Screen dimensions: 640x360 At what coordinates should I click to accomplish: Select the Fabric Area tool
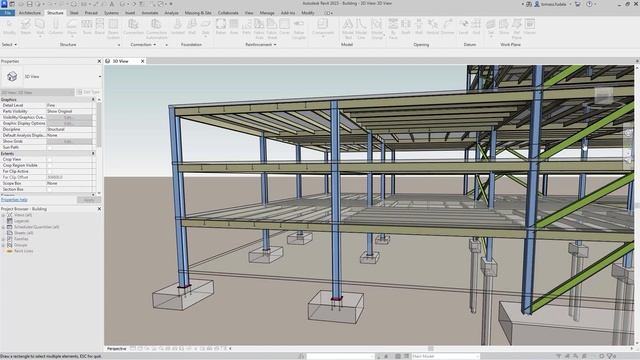tap(259, 29)
